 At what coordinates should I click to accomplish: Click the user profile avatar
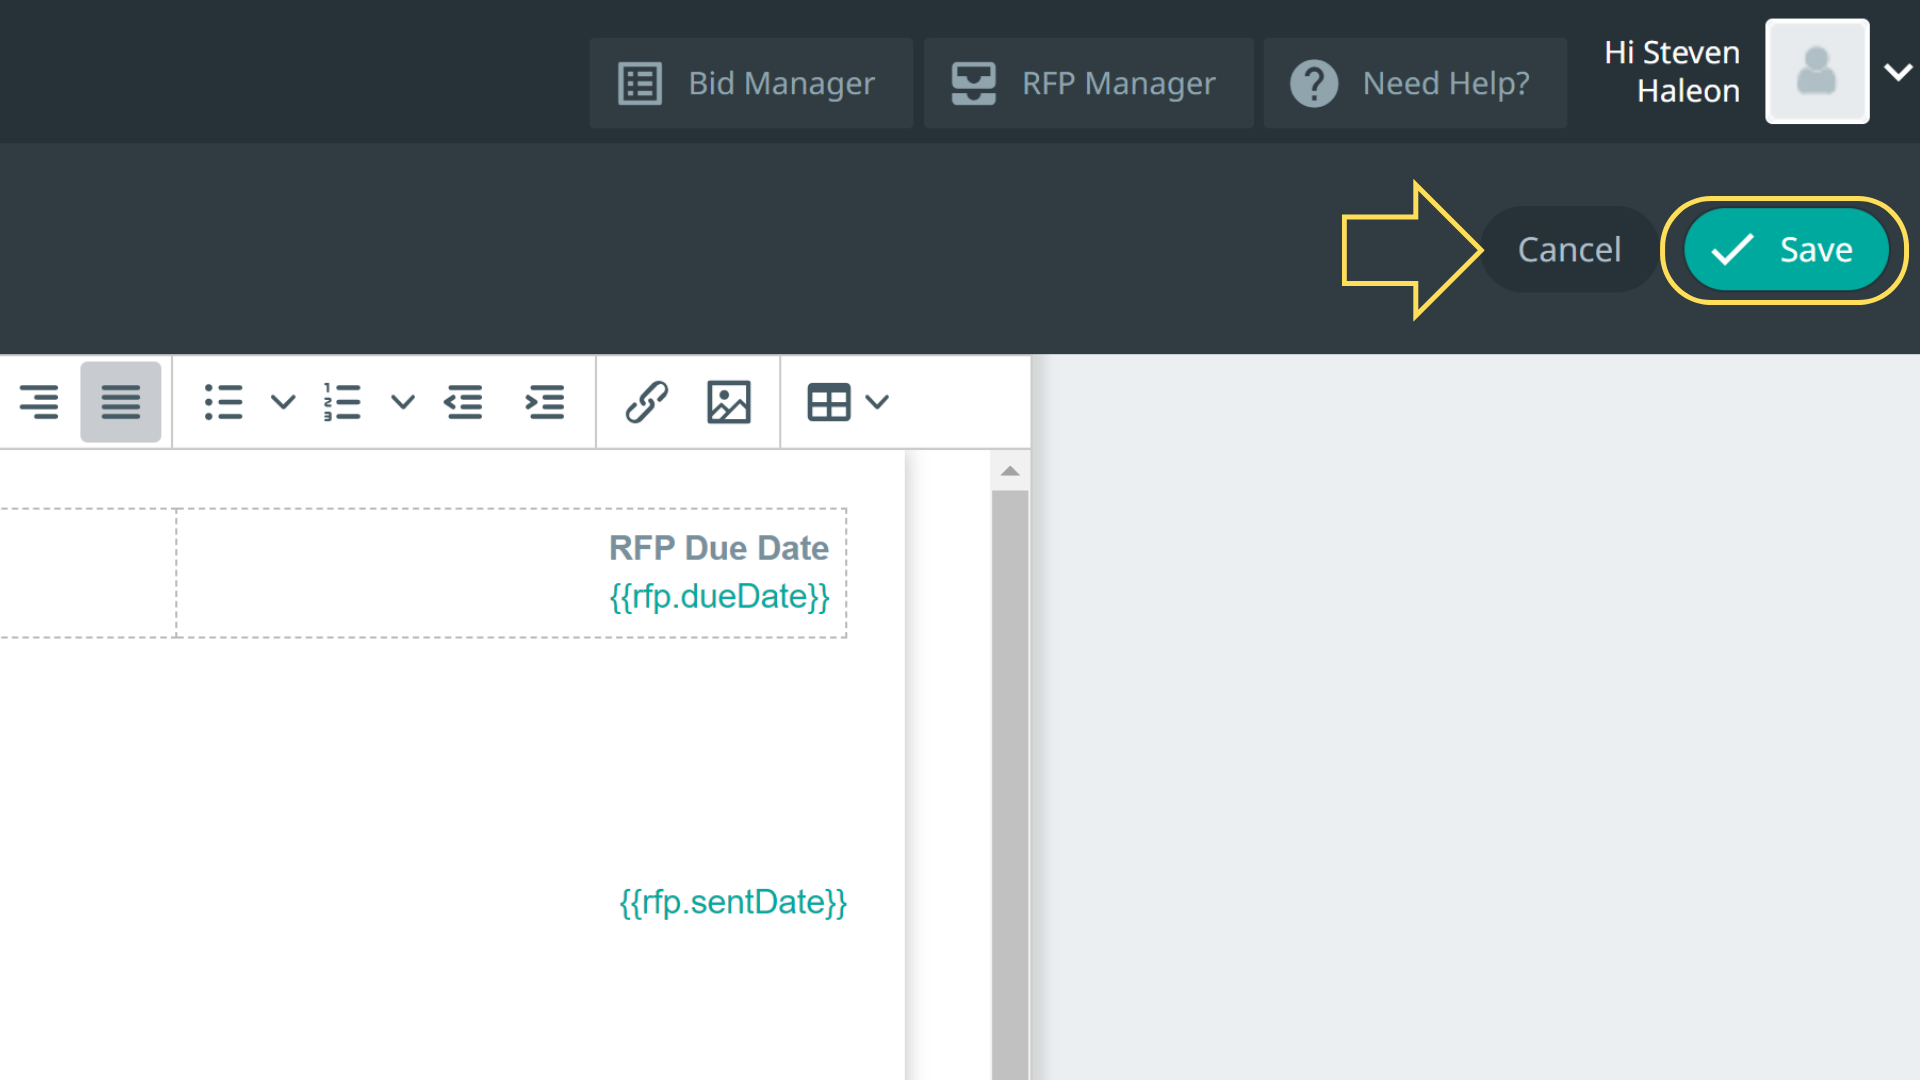coord(1816,71)
